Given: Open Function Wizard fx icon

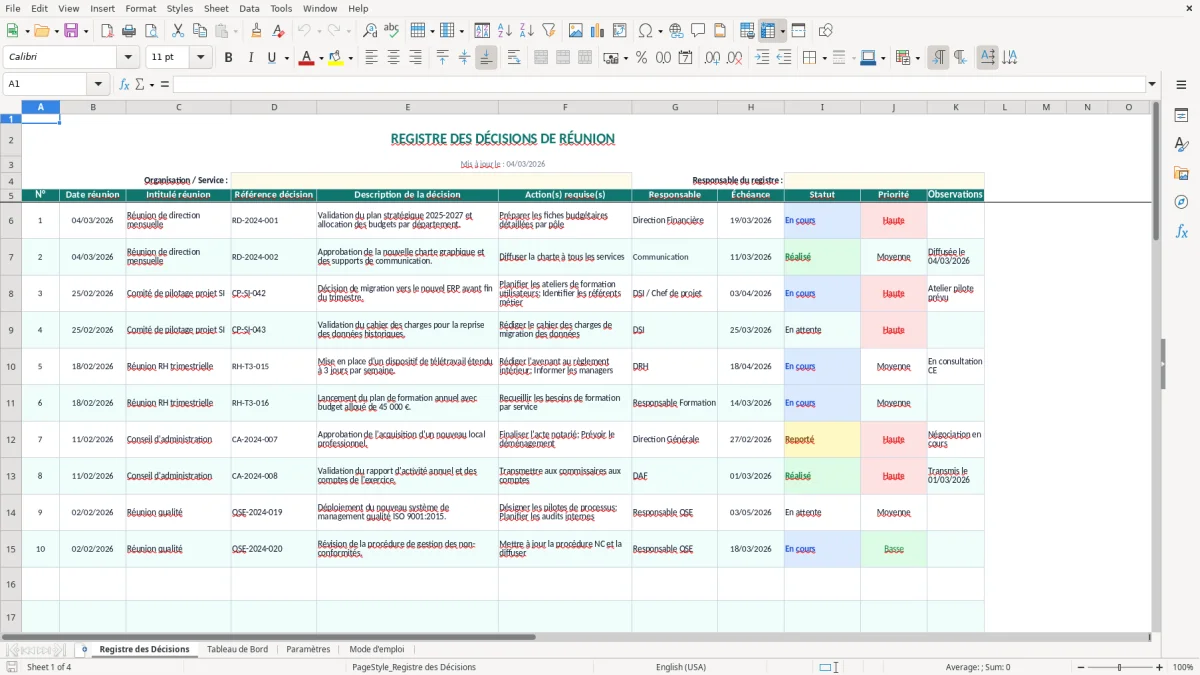Looking at the screenshot, I should point(125,84).
